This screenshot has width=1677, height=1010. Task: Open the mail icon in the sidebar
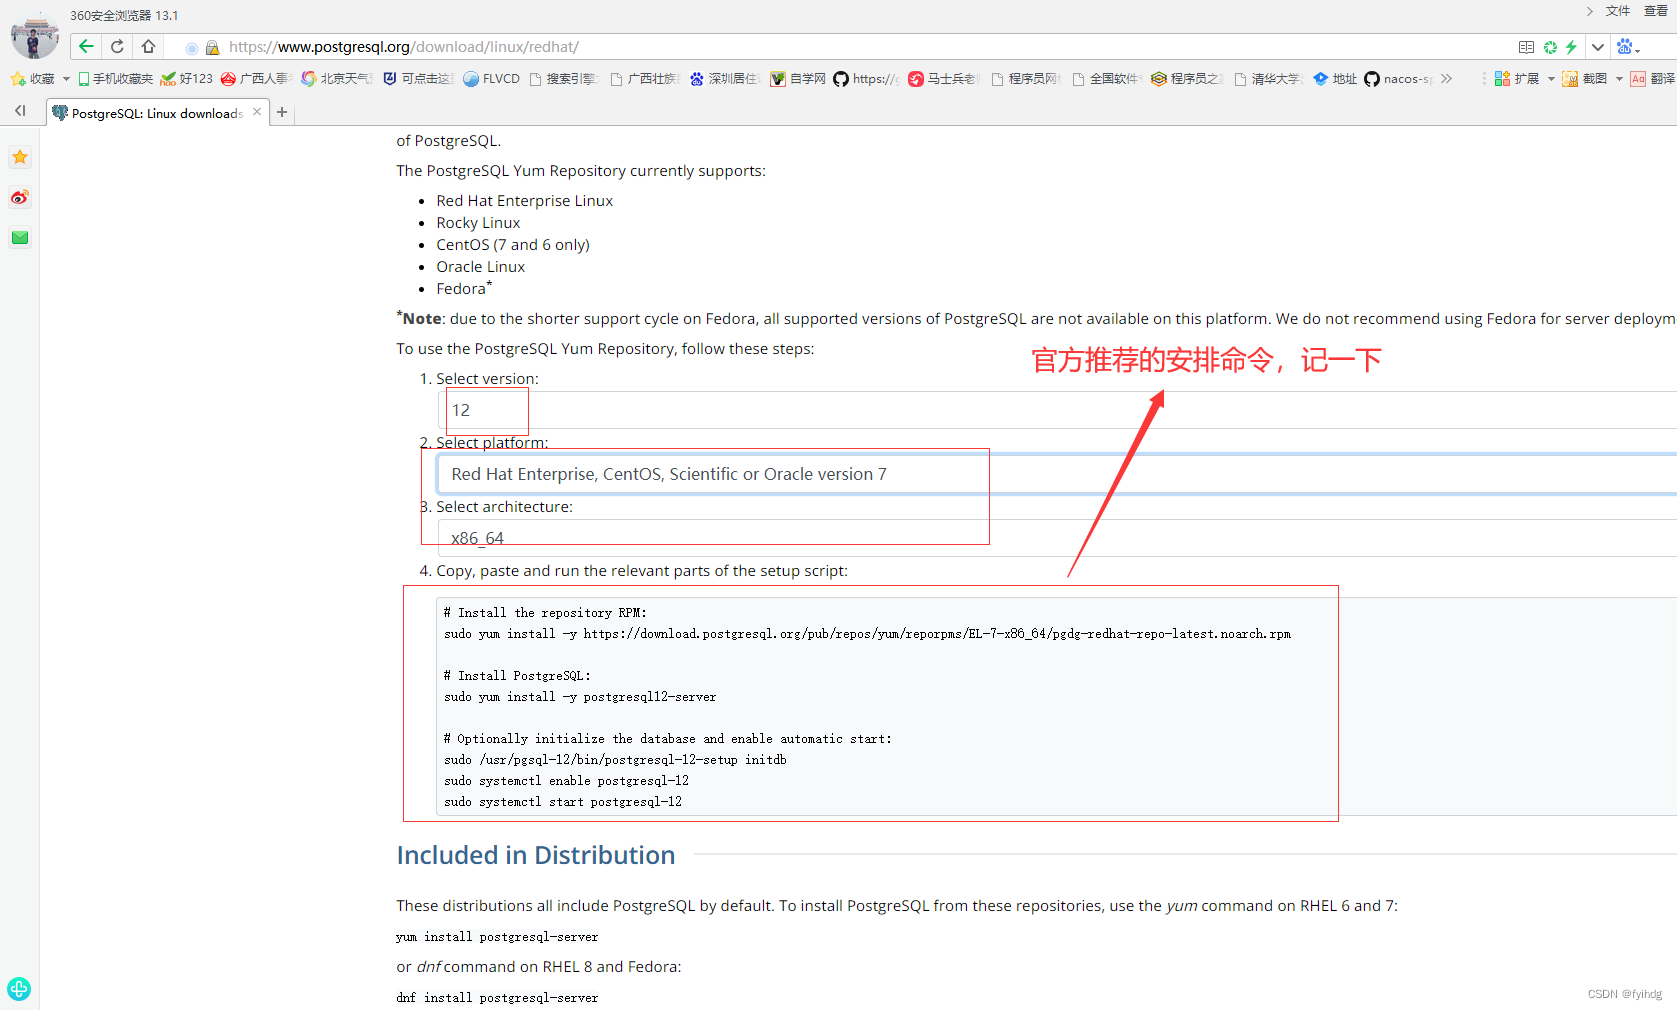coord(20,238)
